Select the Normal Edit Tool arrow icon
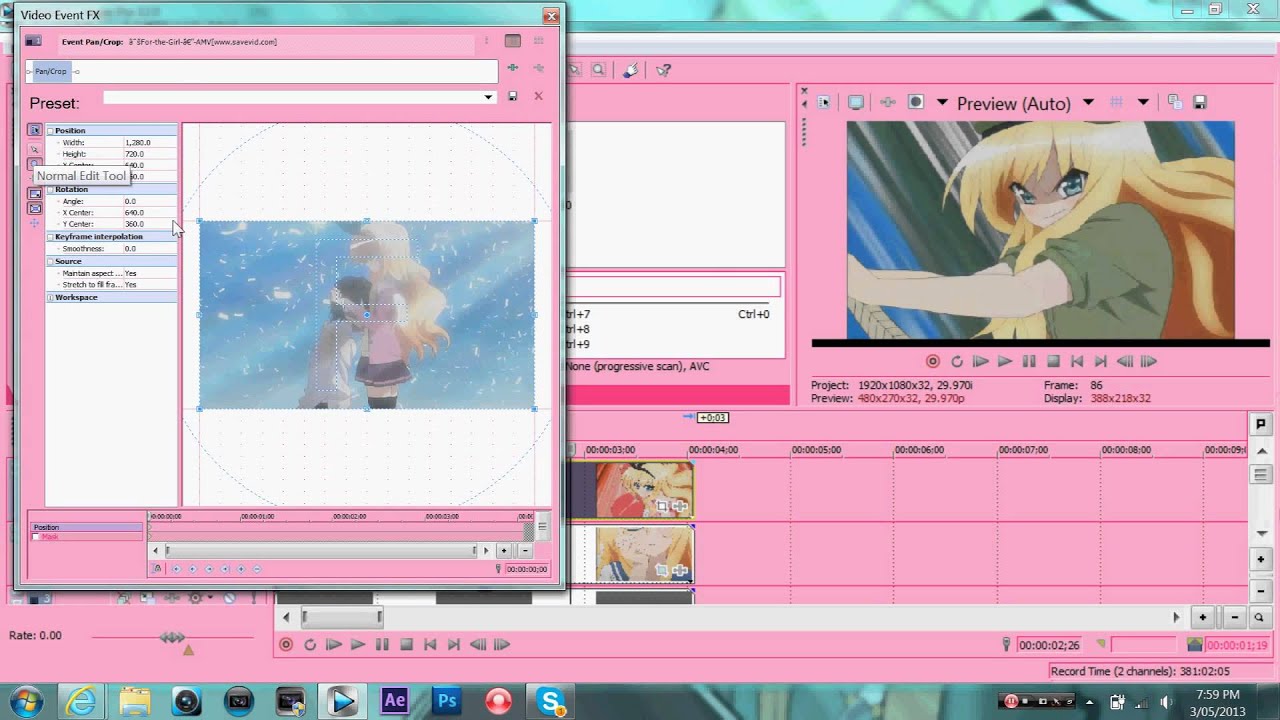 click(34, 149)
